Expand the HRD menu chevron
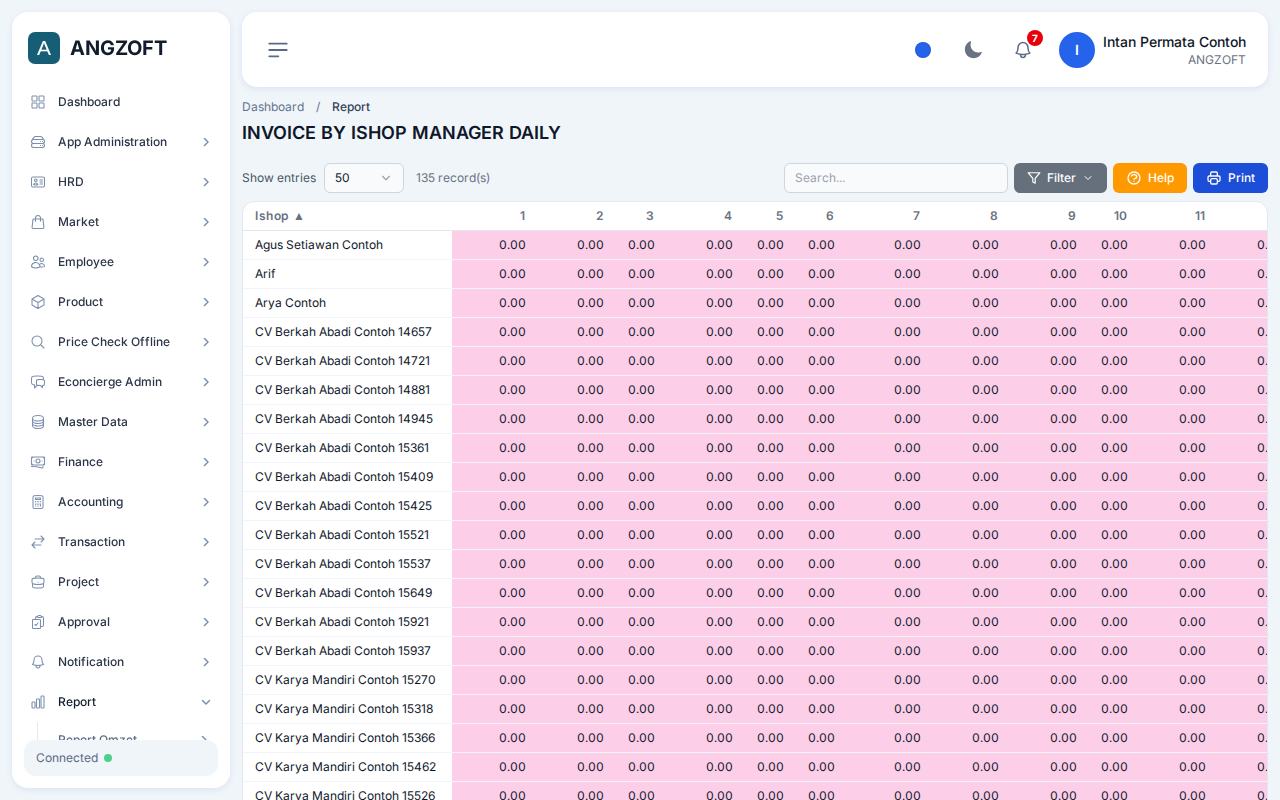 (x=206, y=182)
